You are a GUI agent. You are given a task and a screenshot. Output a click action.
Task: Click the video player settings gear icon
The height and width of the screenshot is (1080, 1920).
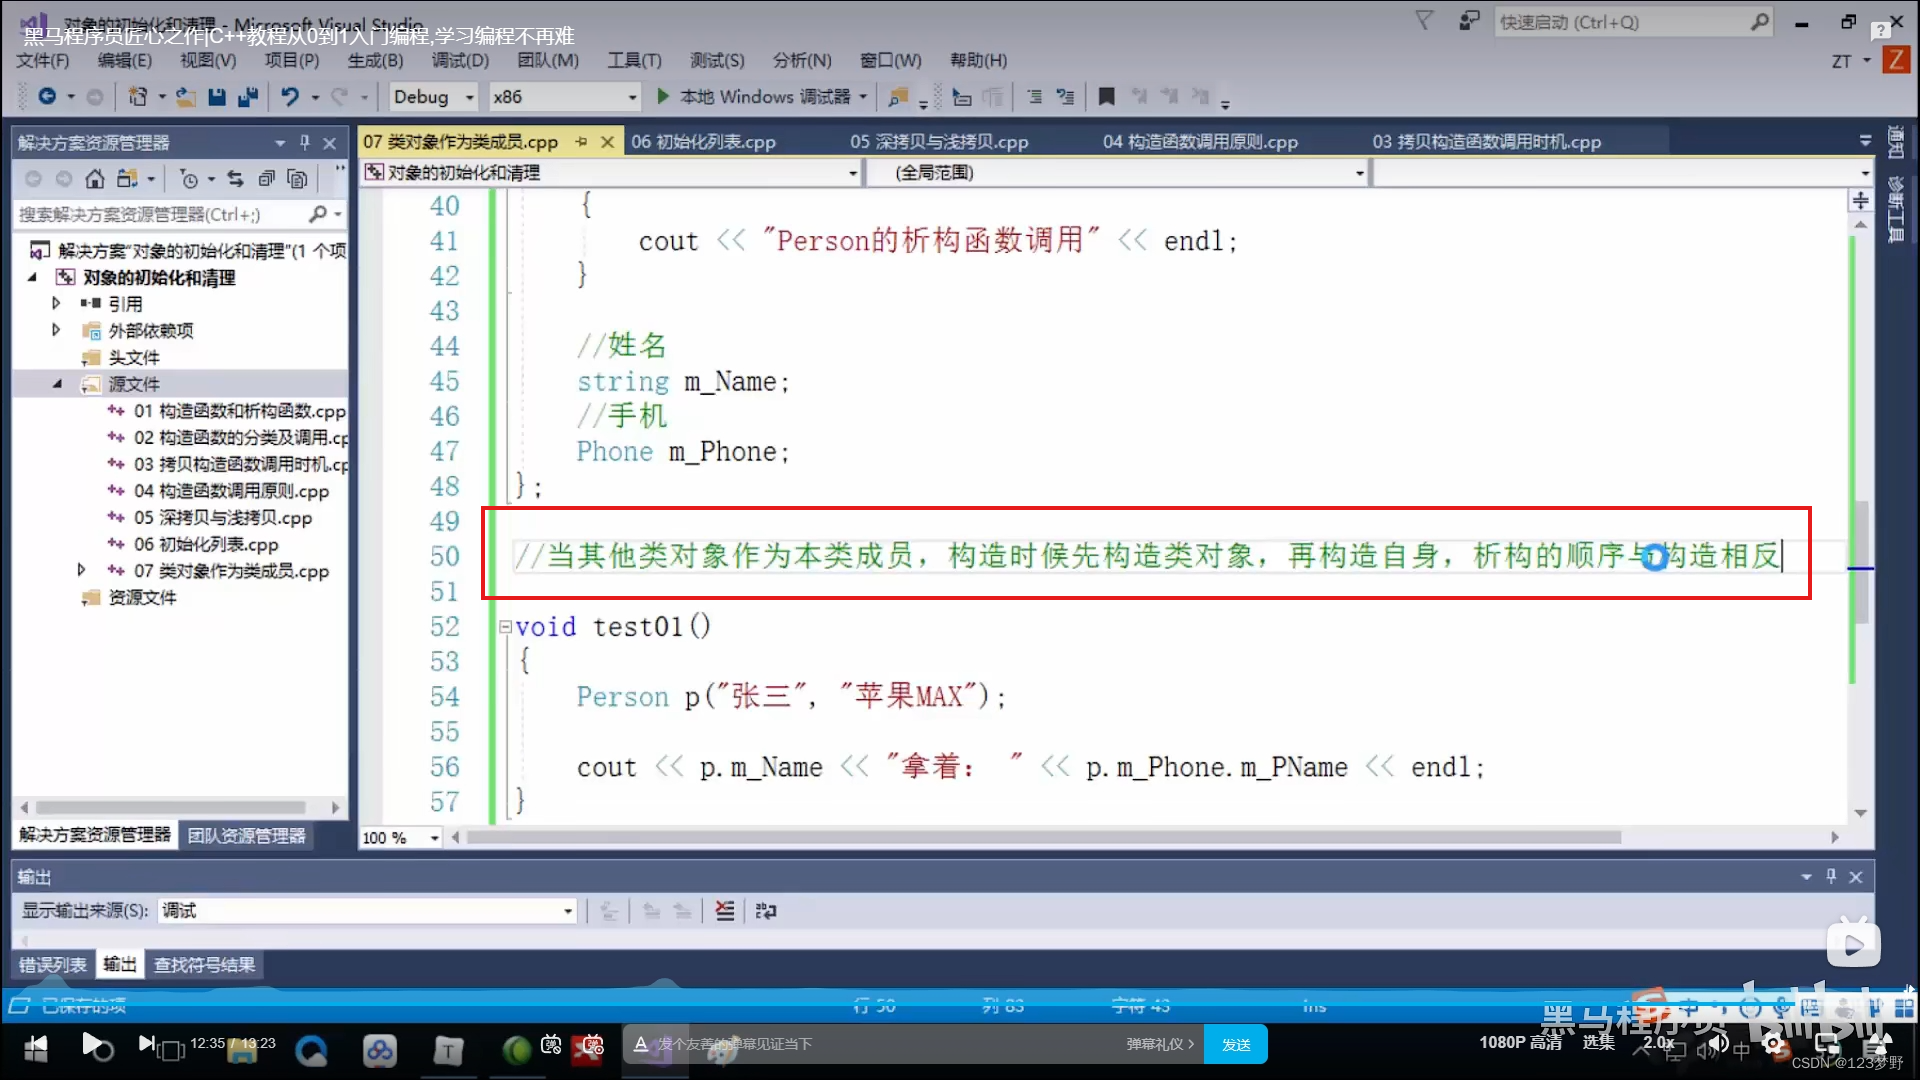1774,1045
